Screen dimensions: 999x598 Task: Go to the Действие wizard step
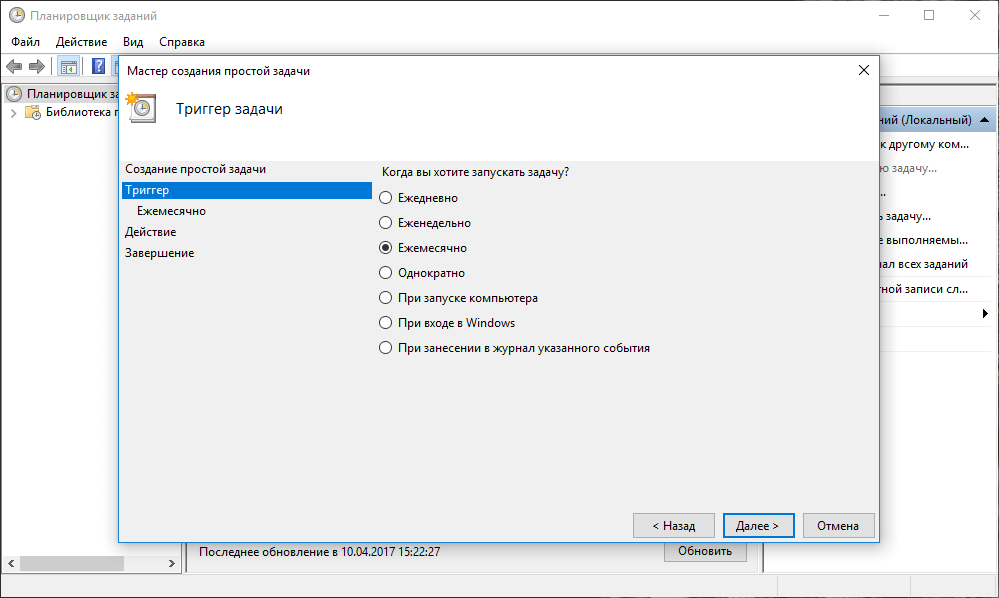coord(151,232)
